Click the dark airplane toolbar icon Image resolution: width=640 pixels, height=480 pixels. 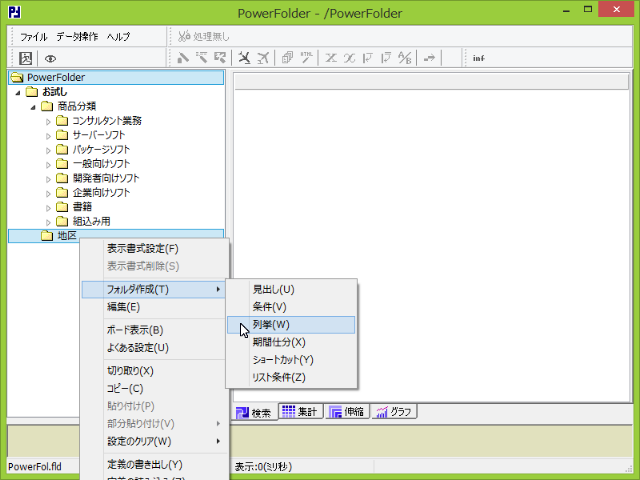coord(244,58)
